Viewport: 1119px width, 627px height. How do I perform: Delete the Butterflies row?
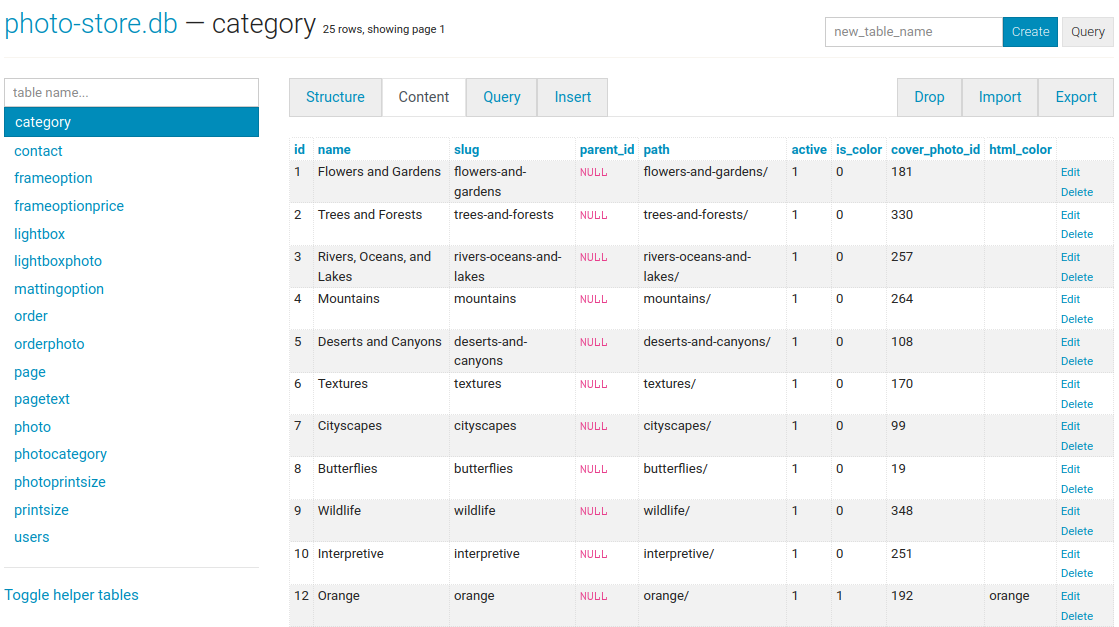(1076, 489)
